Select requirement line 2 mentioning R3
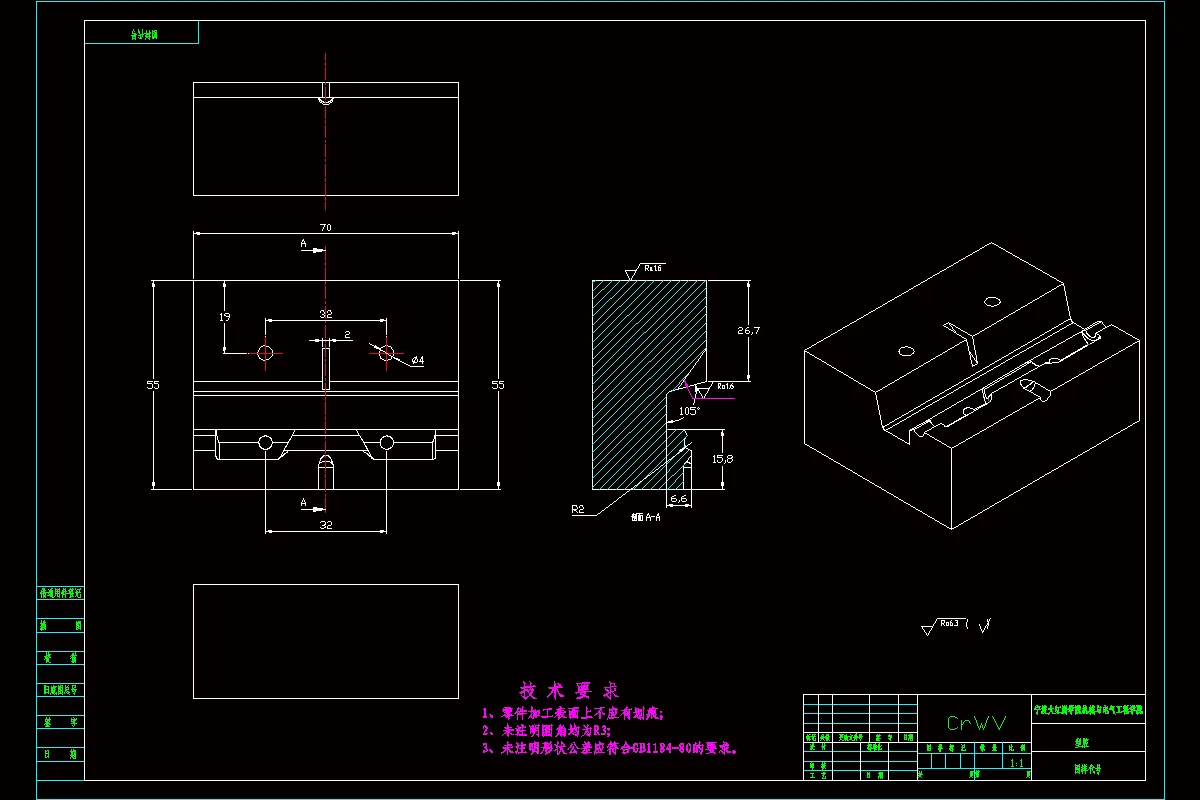The image size is (1200, 800). click(546, 731)
